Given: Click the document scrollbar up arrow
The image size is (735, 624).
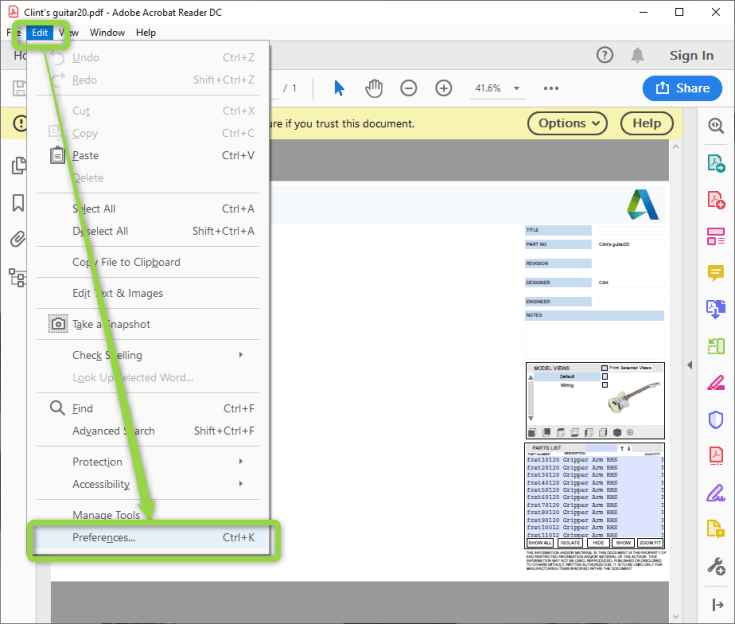Looking at the screenshot, I should [x=675, y=147].
